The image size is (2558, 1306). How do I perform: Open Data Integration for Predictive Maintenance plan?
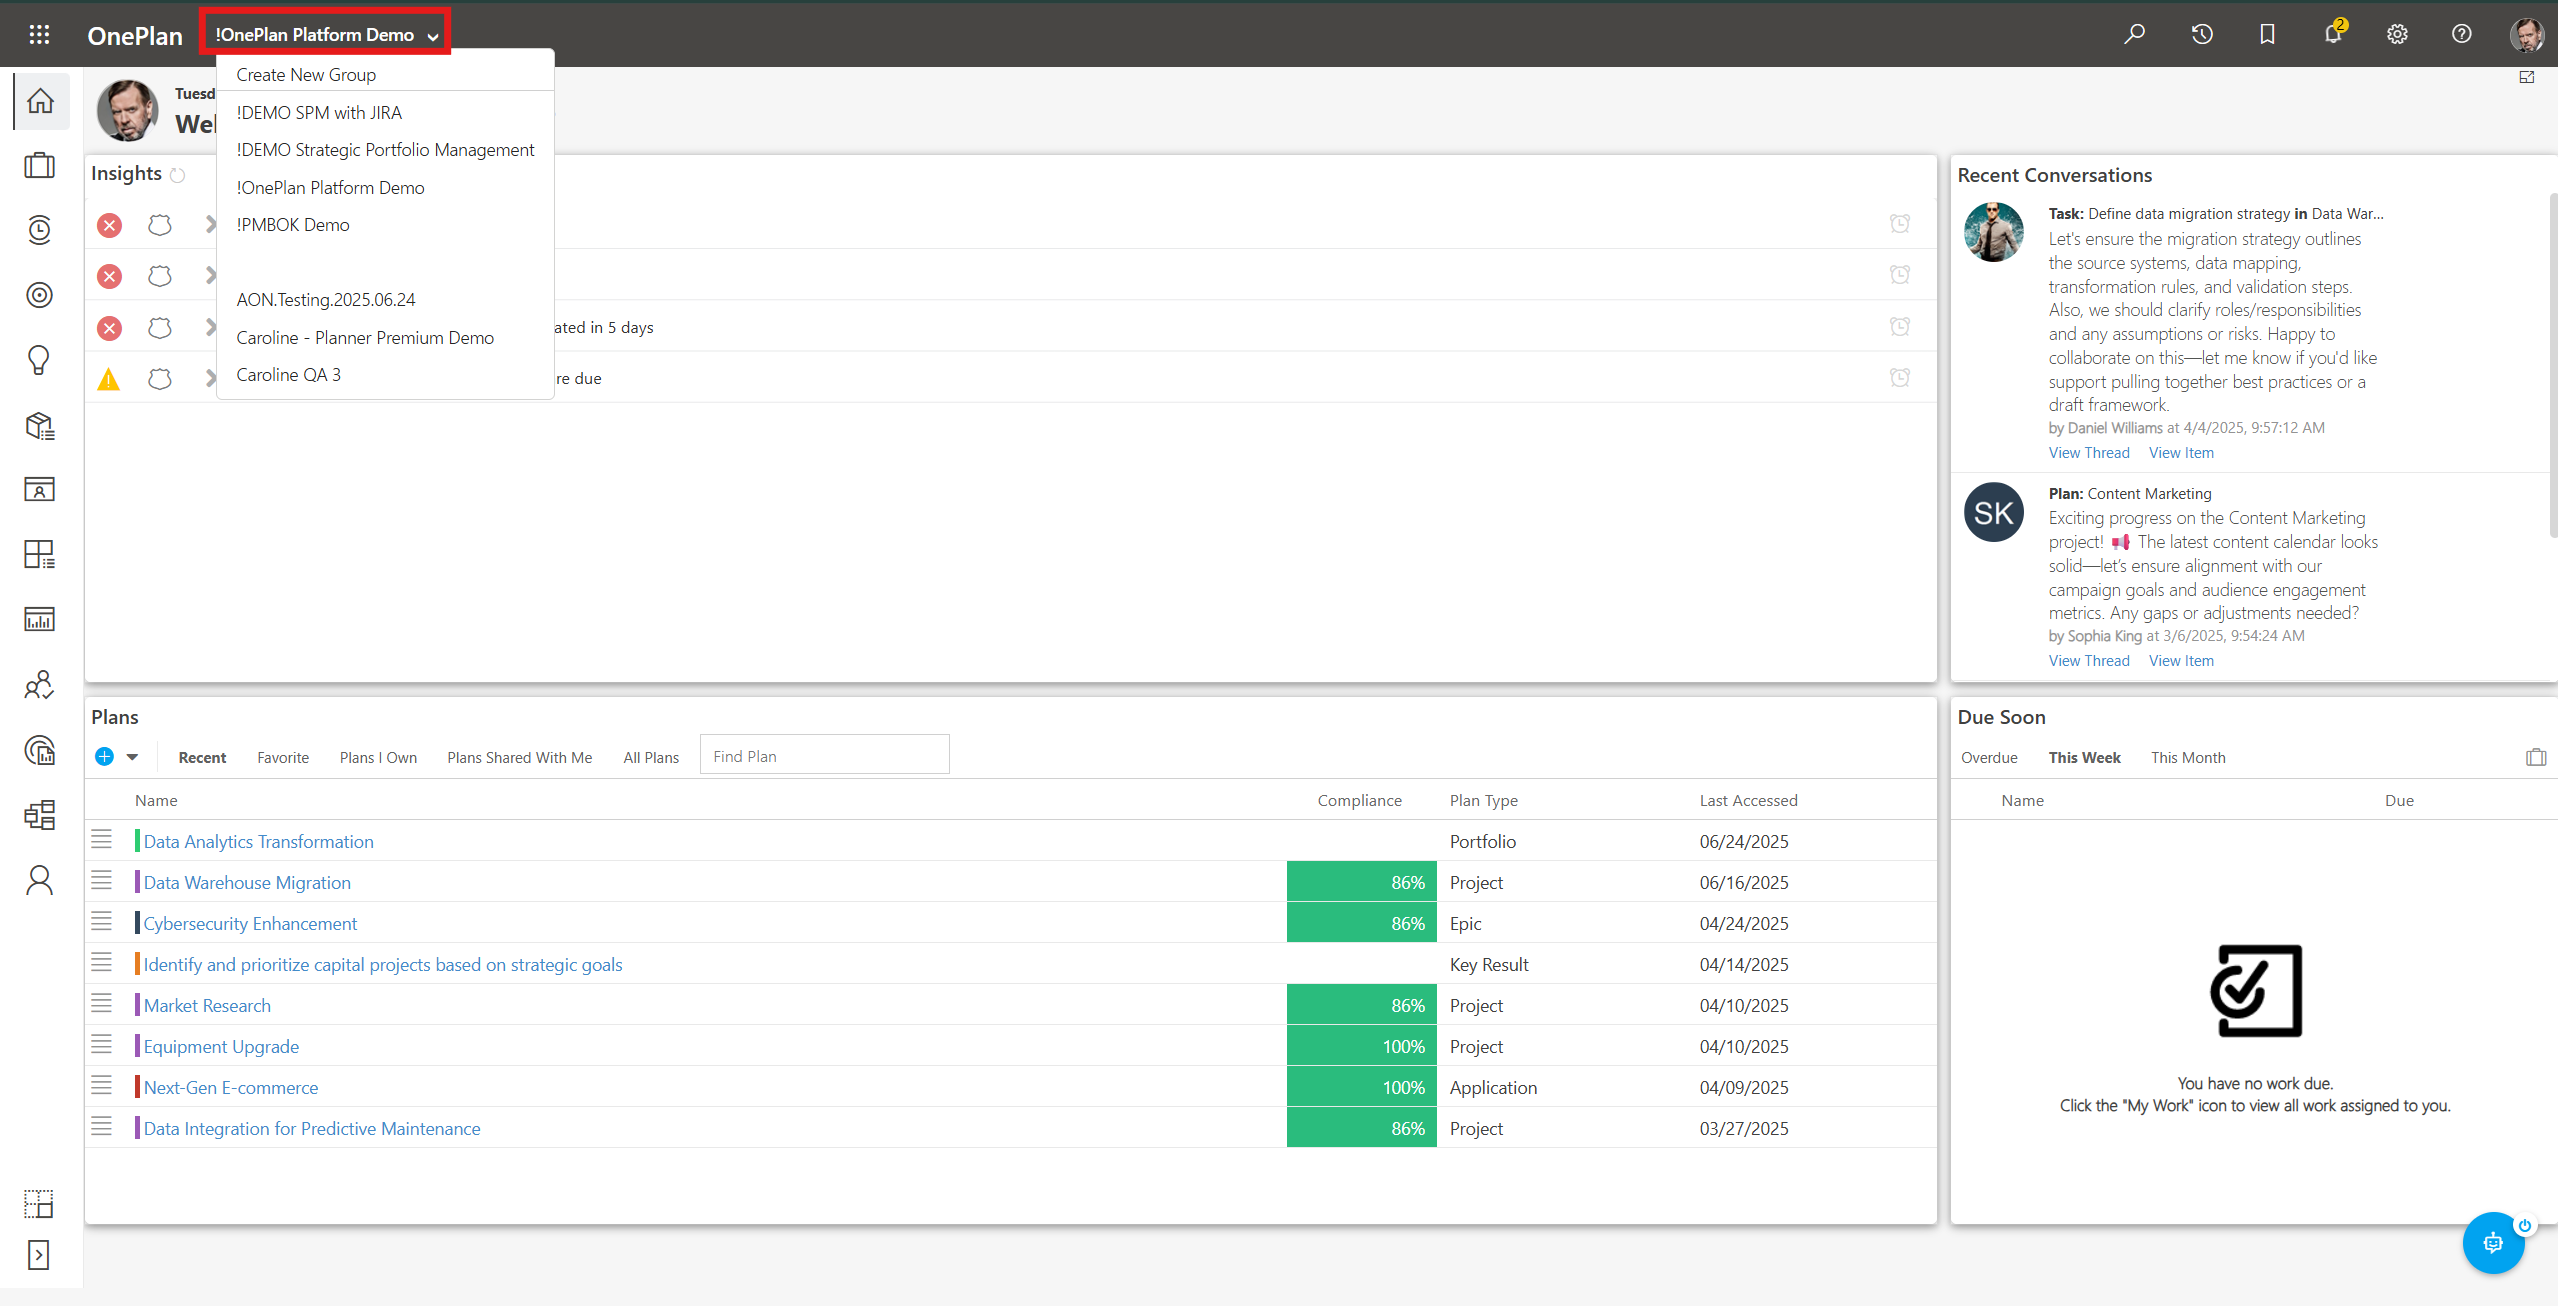311,1129
